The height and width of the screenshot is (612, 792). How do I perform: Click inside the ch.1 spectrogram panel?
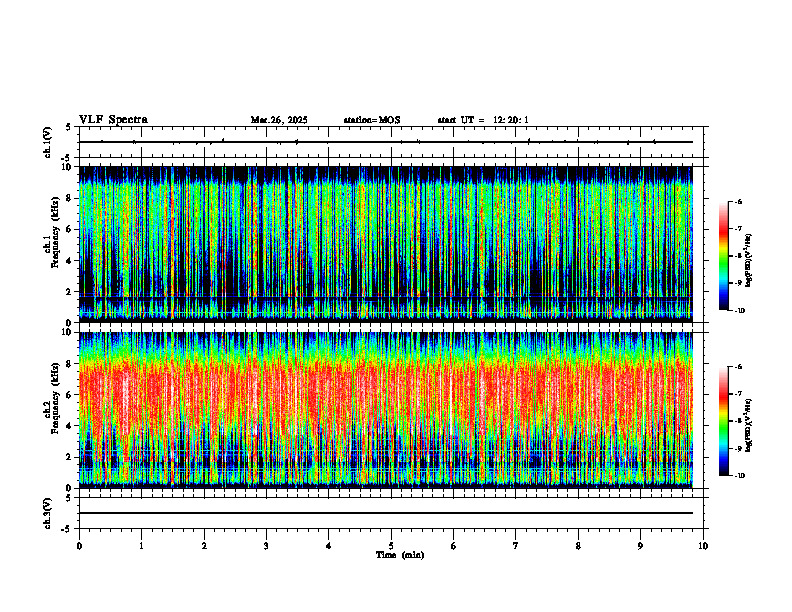(x=385, y=244)
